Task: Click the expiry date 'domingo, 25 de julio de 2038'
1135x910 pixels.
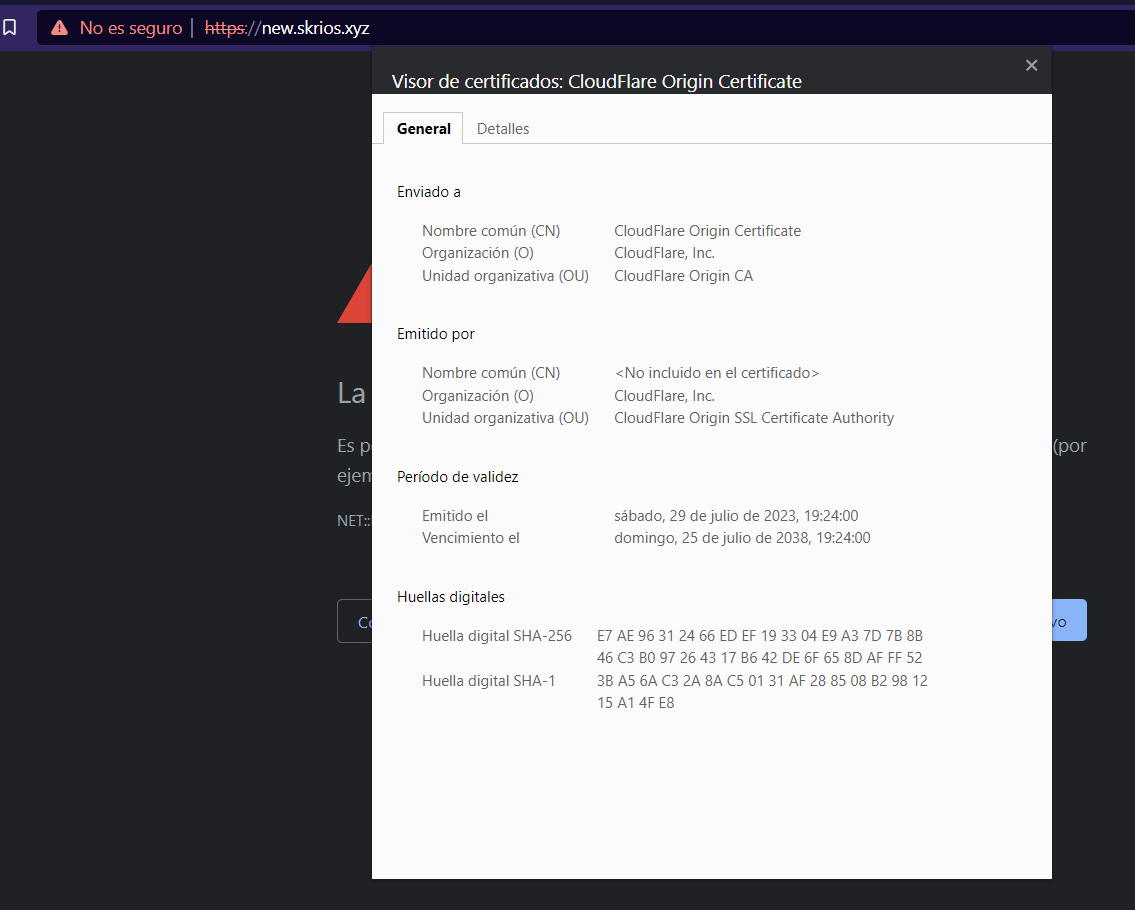Action: (742, 538)
